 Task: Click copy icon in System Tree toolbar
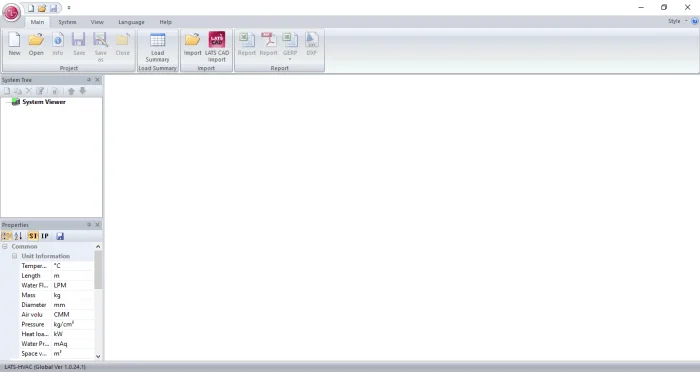click(x=18, y=91)
